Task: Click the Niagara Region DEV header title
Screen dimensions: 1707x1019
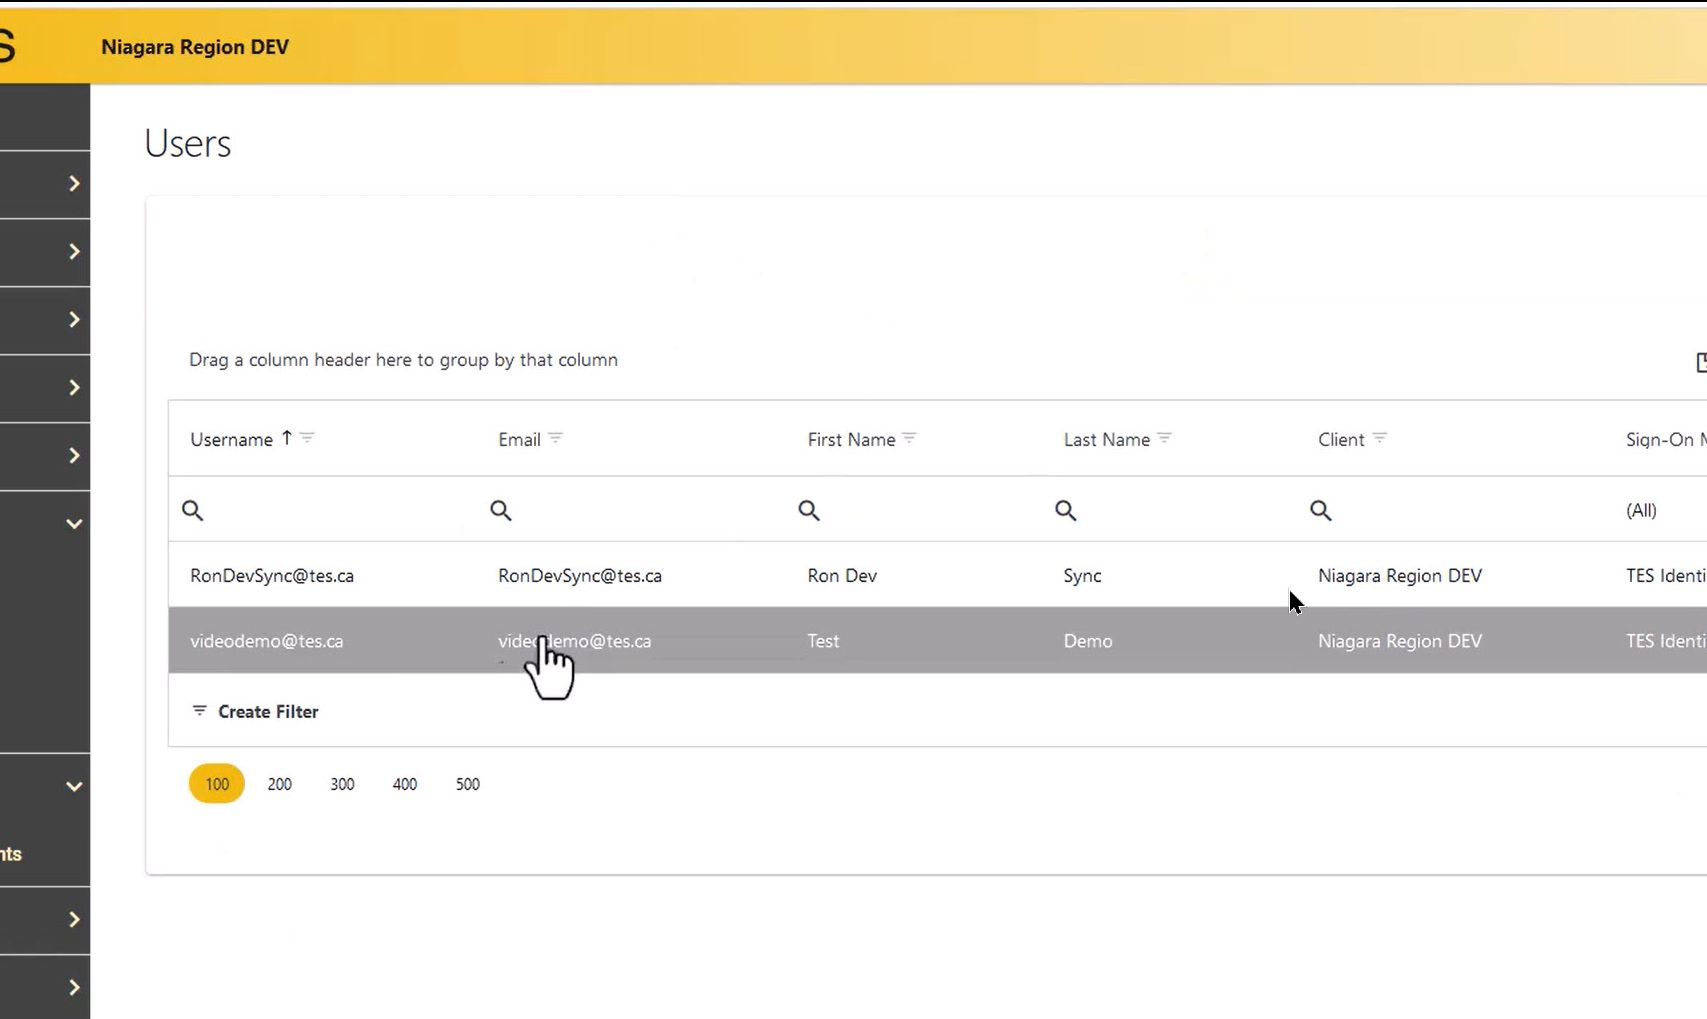Action: pyautogui.click(x=195, y=47)
